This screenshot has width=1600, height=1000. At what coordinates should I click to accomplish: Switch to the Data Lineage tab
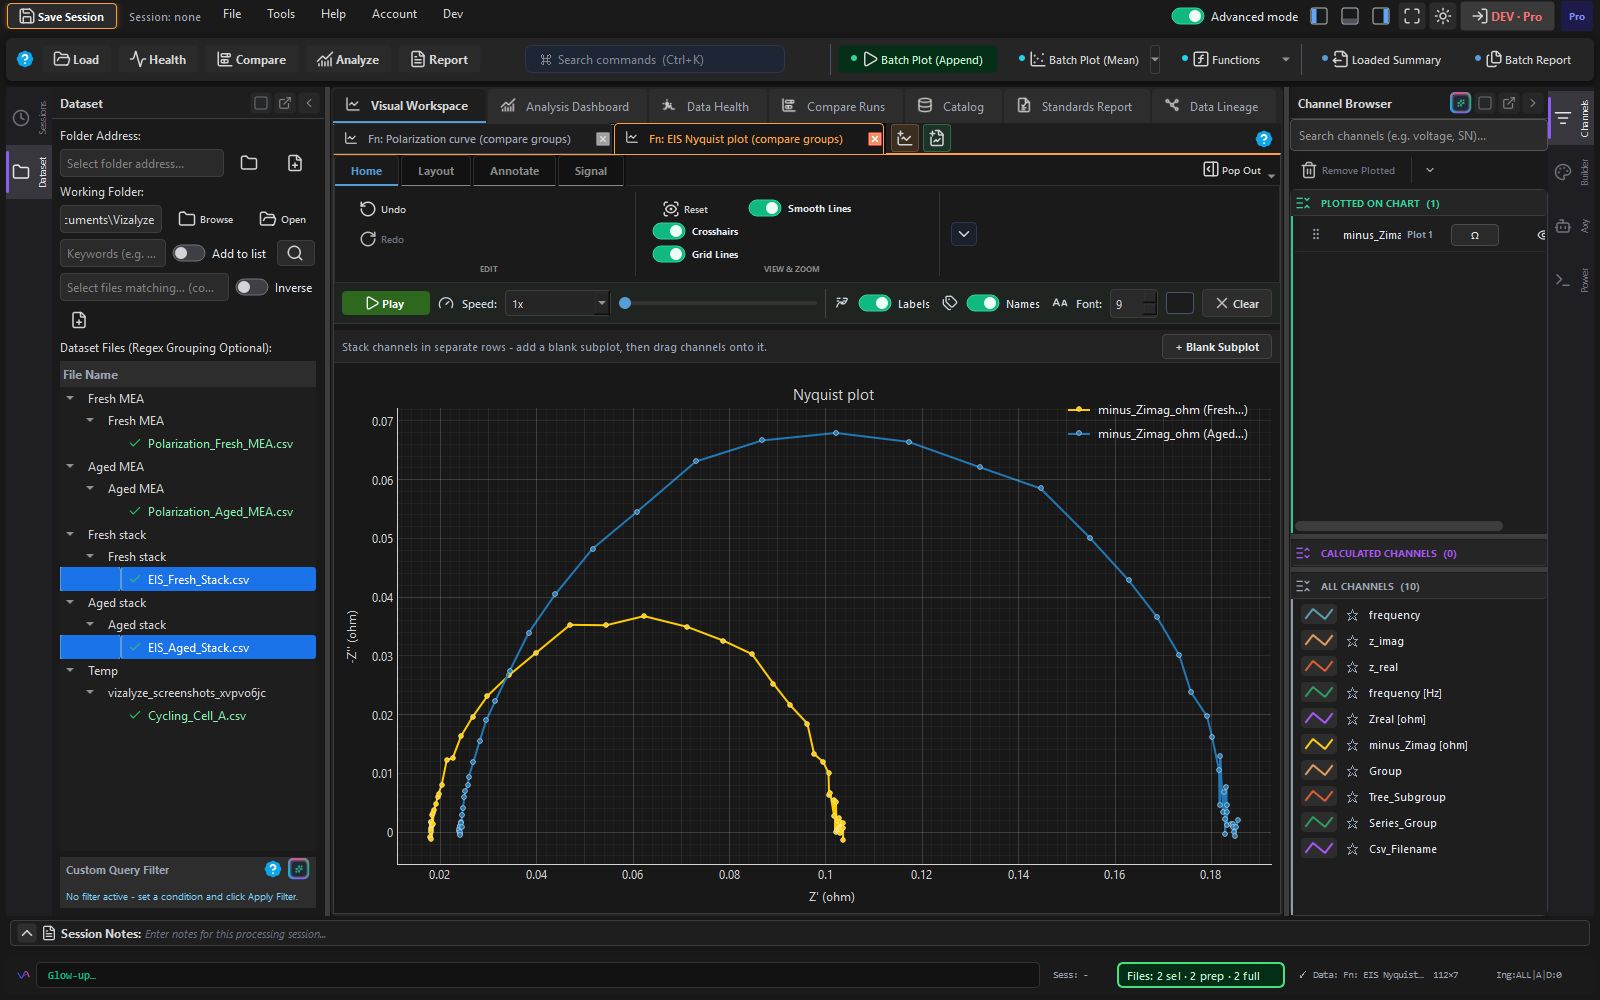1212,106
